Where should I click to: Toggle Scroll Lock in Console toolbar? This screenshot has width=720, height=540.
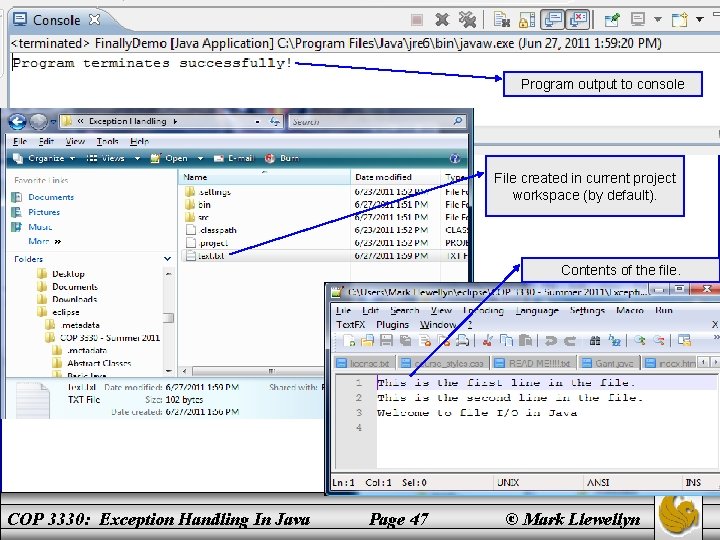click(527, 20)
